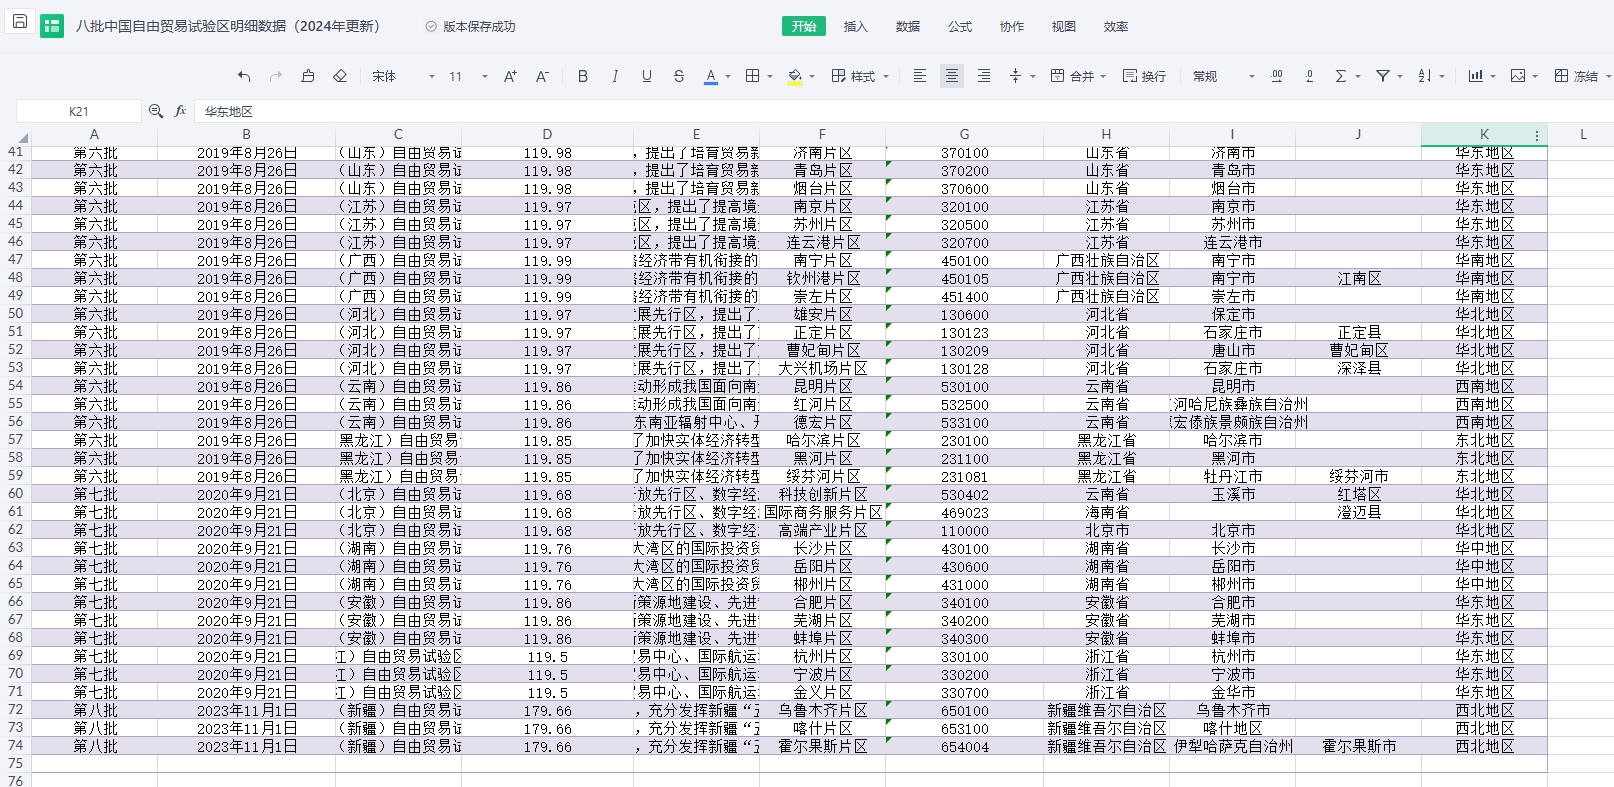Image resolution: width=1614 pixels, height=787 pixels.
Task: Open the 样式 styles menu
Action: tap(860, 76)
